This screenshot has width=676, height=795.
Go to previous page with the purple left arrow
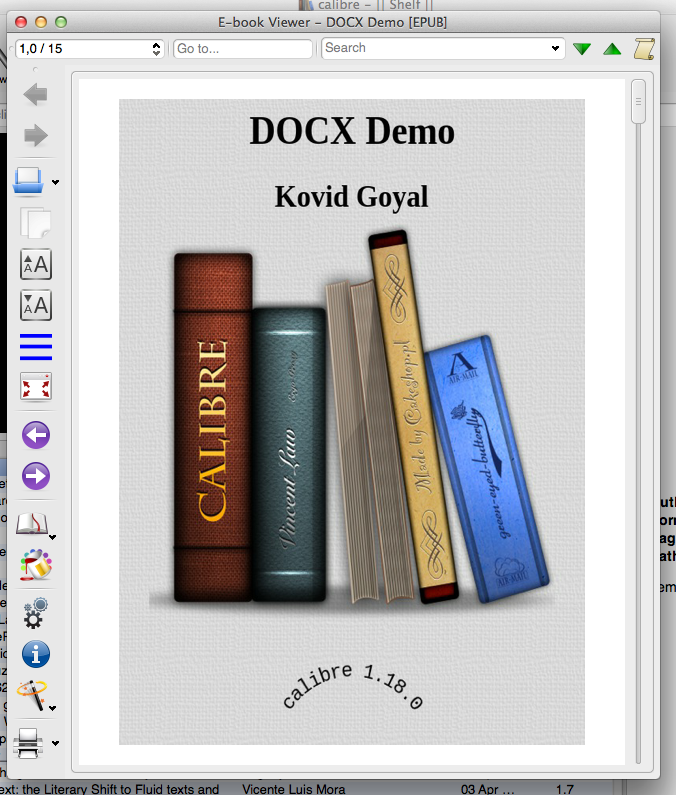[x=35, y=435]
